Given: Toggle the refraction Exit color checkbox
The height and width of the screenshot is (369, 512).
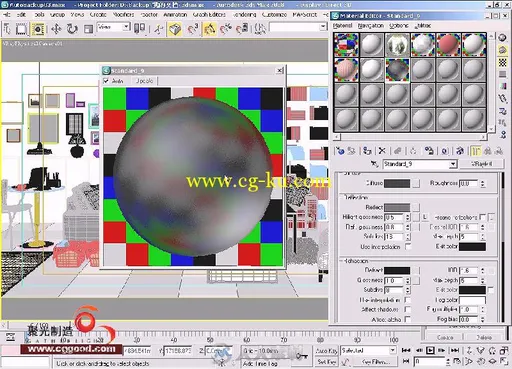Looking at the screenshot, I should pos(490,290).
